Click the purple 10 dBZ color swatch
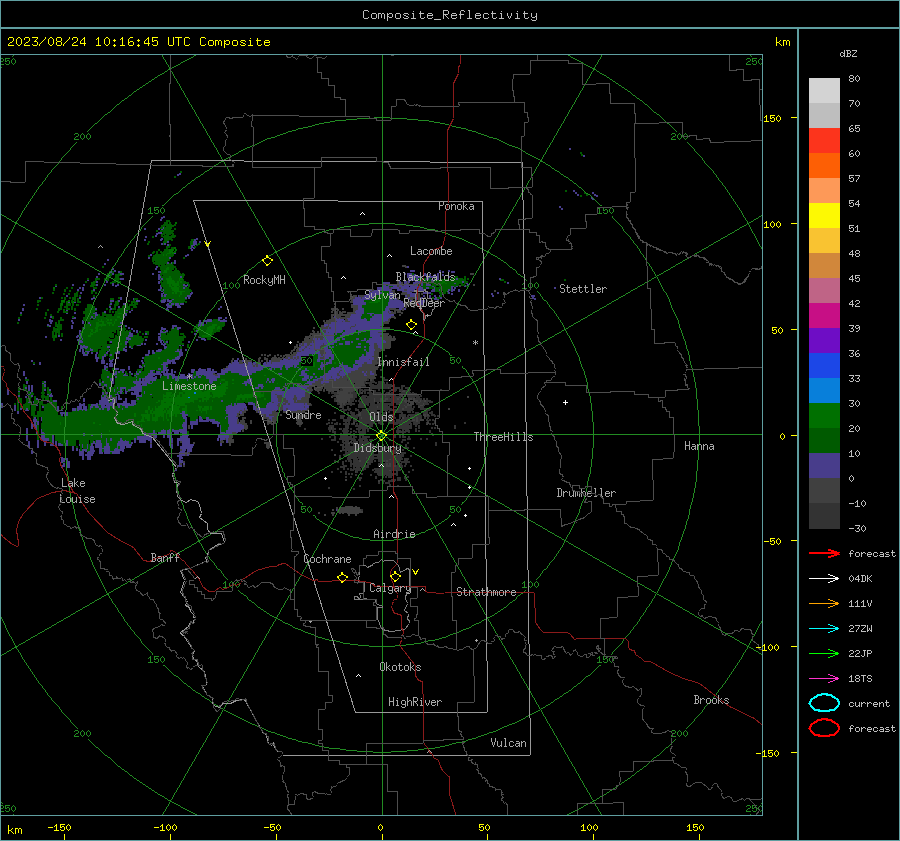 point(824,466)
